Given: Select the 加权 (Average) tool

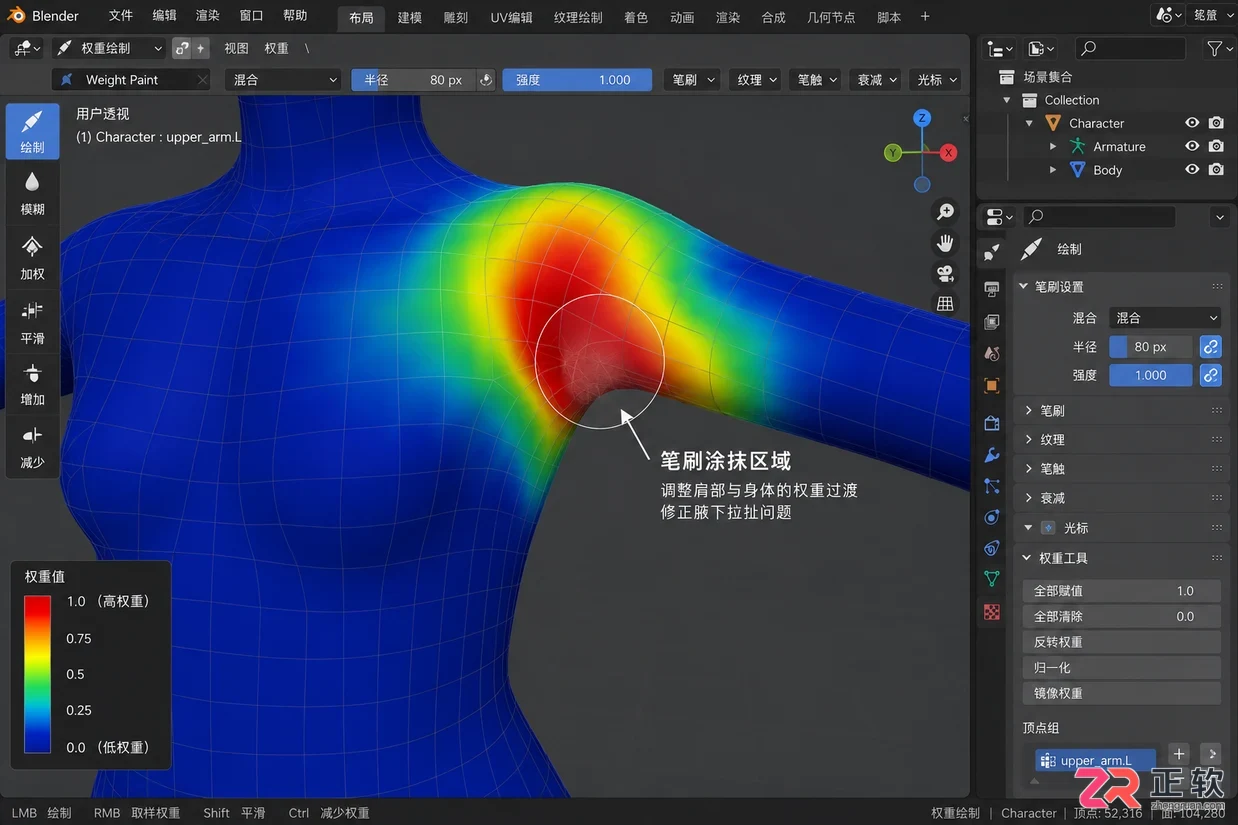Looking at the screenshot, I should click(32, 258).
